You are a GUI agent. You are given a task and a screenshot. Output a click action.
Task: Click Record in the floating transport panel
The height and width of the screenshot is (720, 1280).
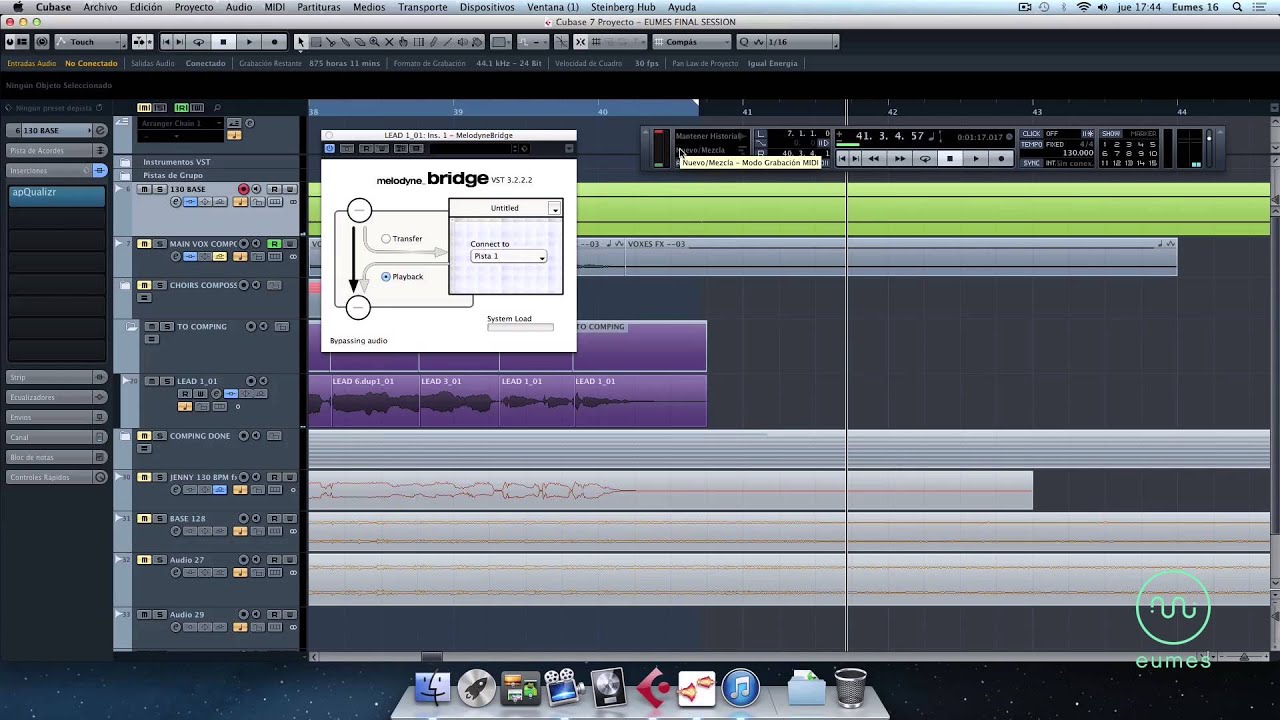tap(1001, 158)
